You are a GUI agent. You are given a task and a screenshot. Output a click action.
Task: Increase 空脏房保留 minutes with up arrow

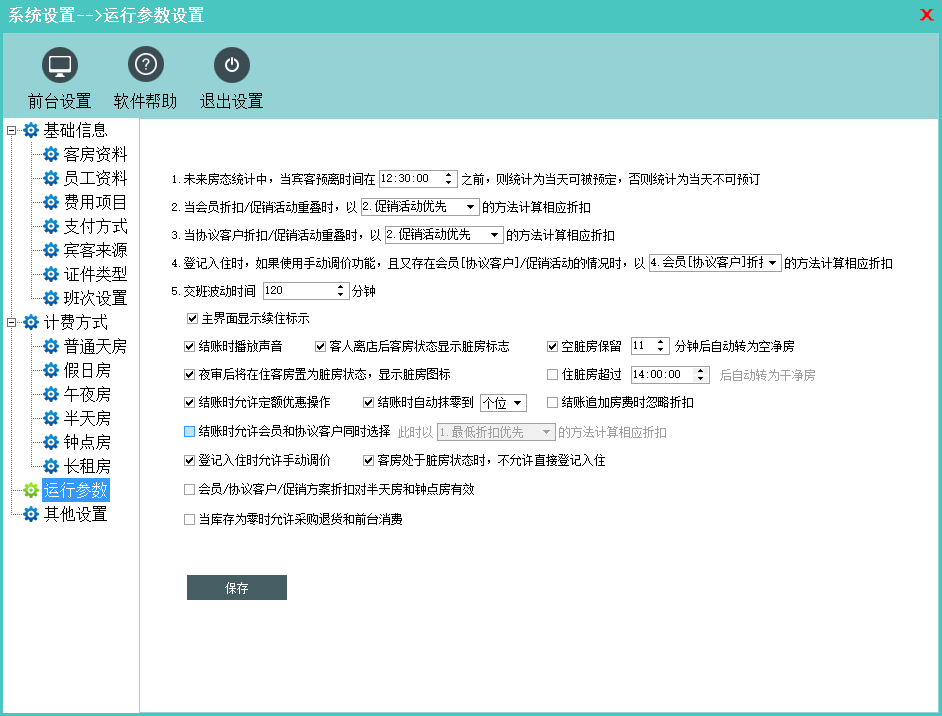pos(662,342)
